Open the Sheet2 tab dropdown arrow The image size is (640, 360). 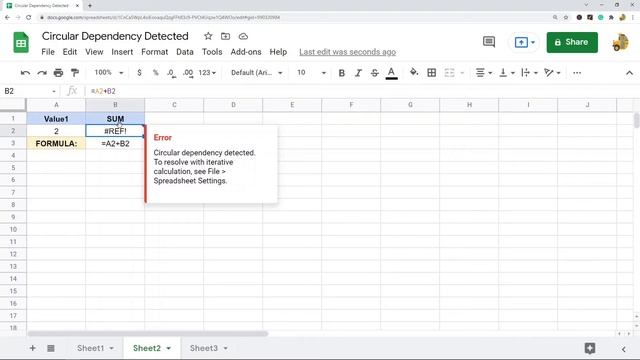169,349
